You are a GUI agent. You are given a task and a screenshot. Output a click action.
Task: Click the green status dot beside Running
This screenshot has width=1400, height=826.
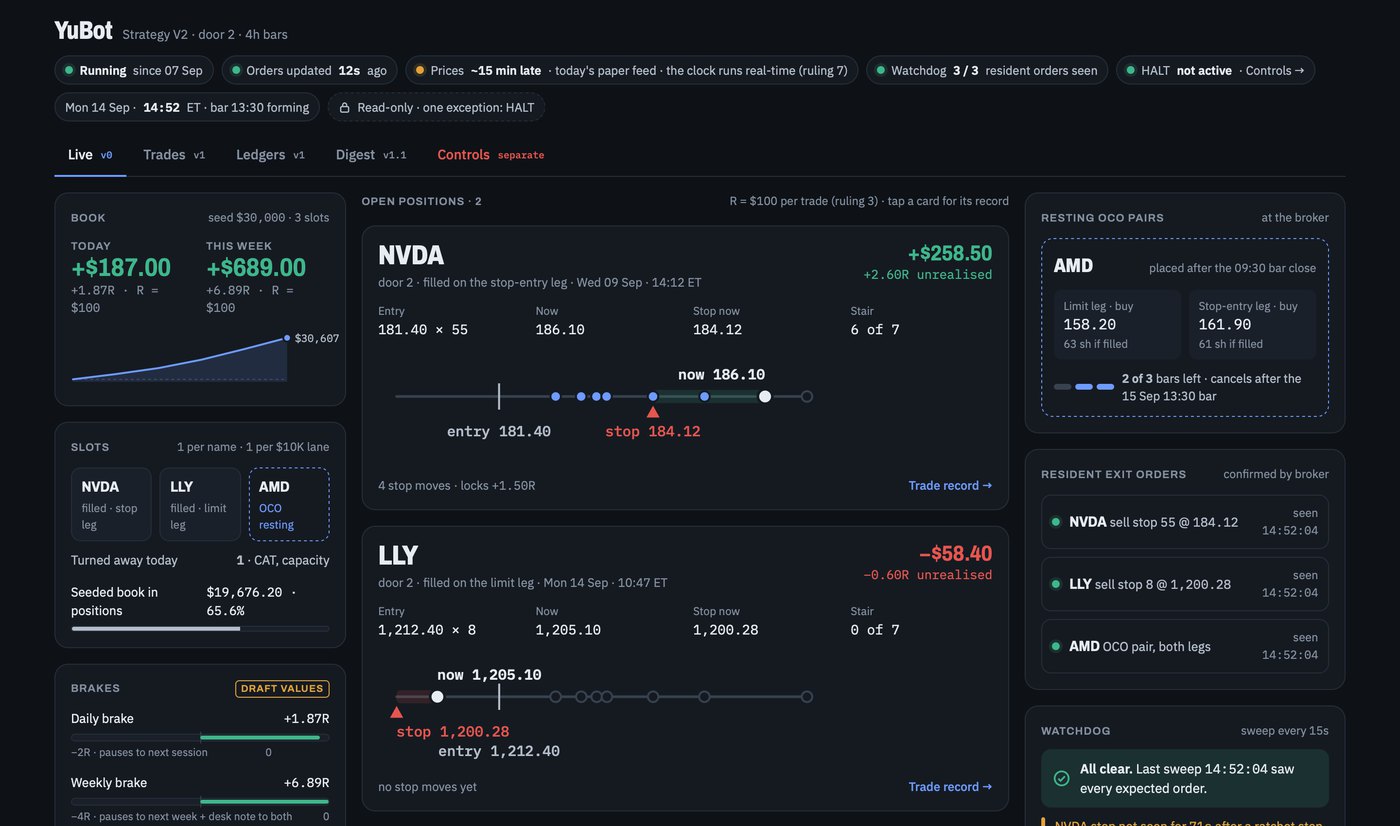[69, 70]
